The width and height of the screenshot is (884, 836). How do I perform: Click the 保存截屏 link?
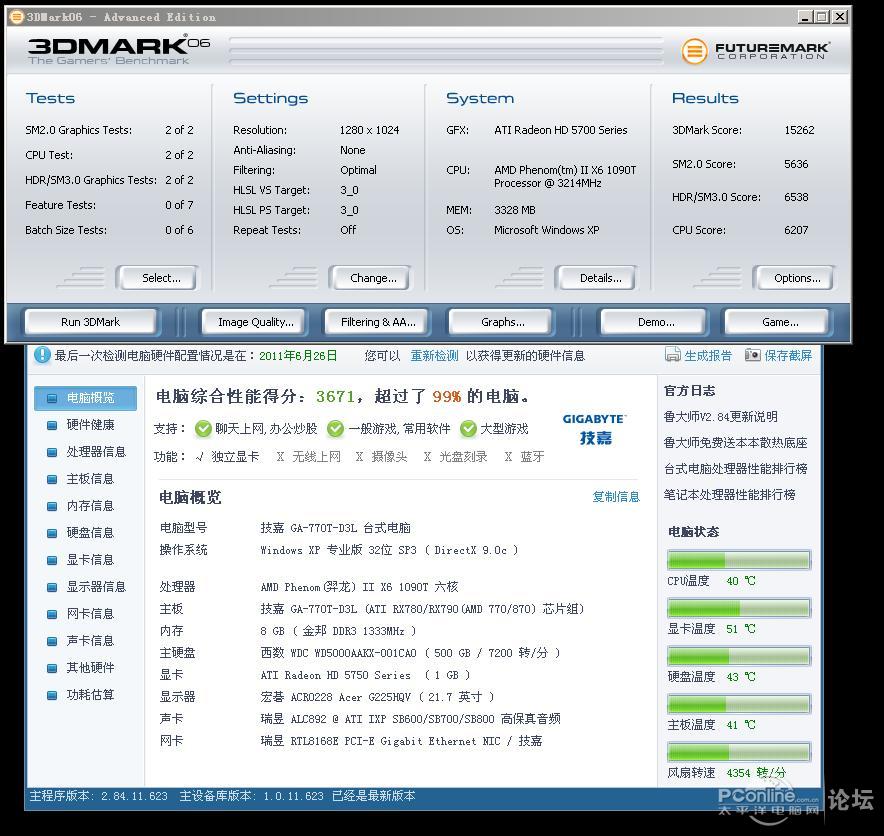point(788,356)
